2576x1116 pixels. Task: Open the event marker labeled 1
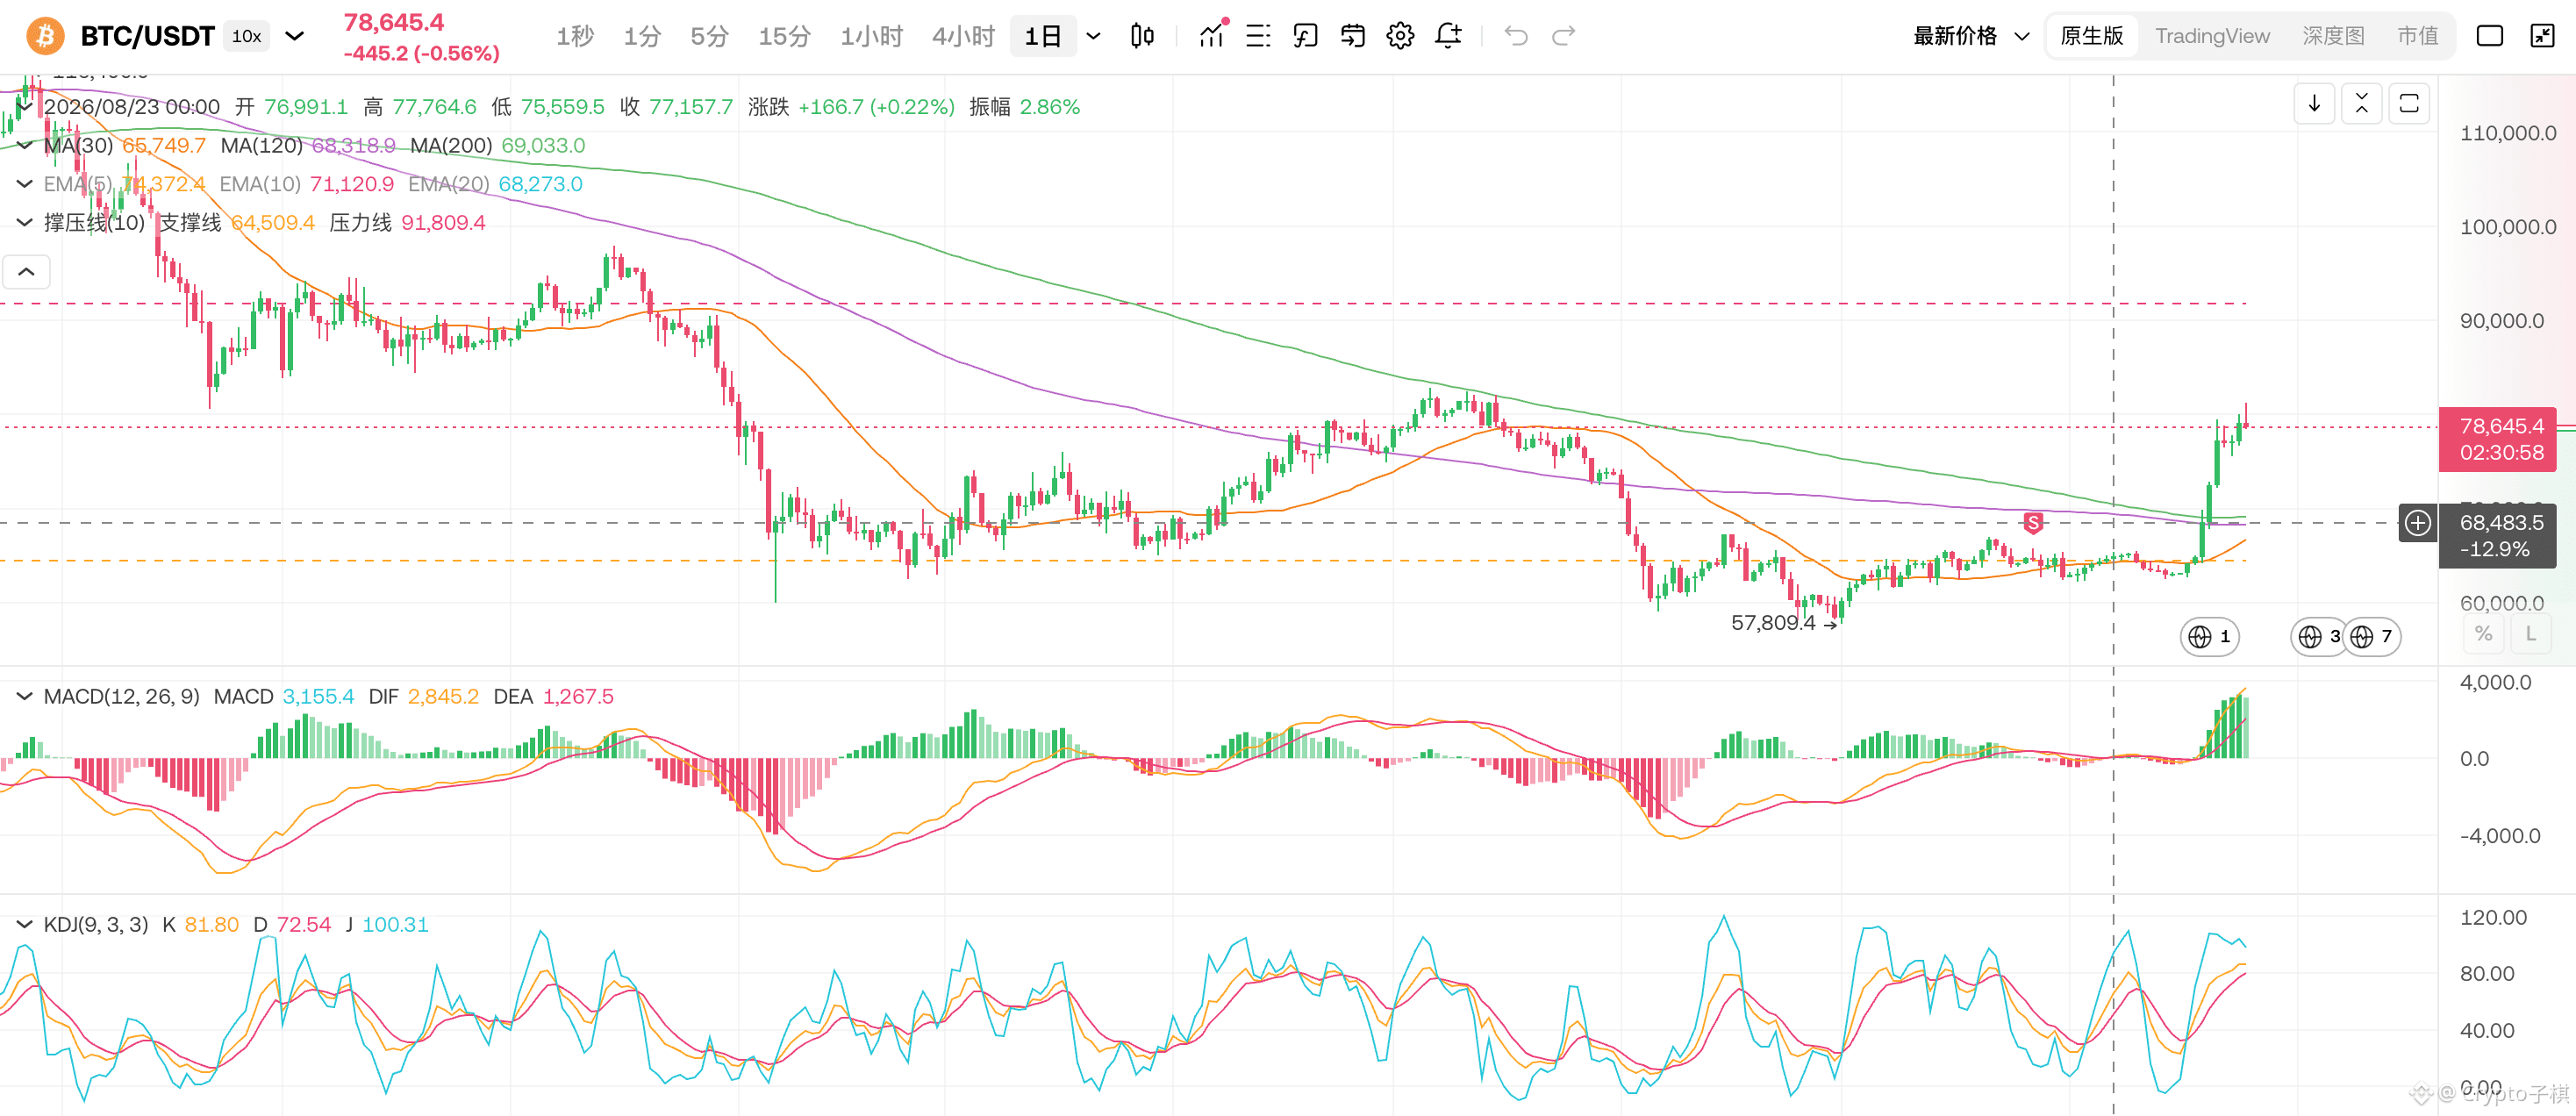click(2209, 636)
